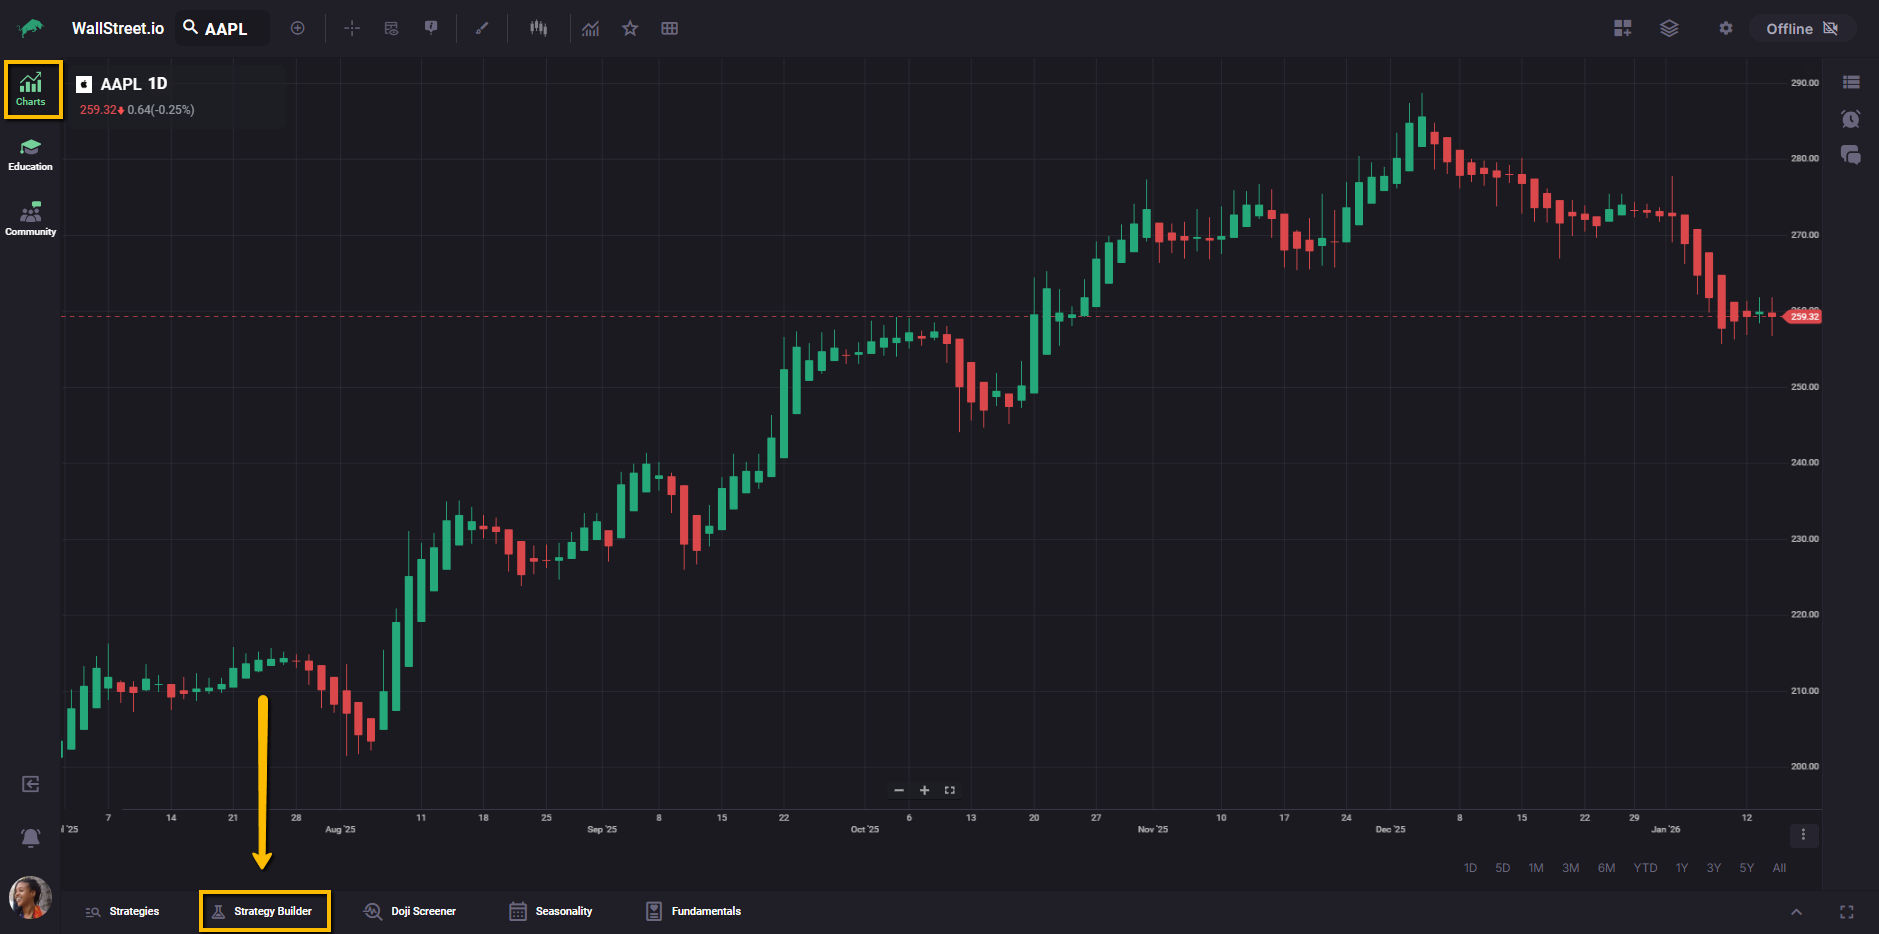Open the drawing brush tool

(x=482, y=28)
